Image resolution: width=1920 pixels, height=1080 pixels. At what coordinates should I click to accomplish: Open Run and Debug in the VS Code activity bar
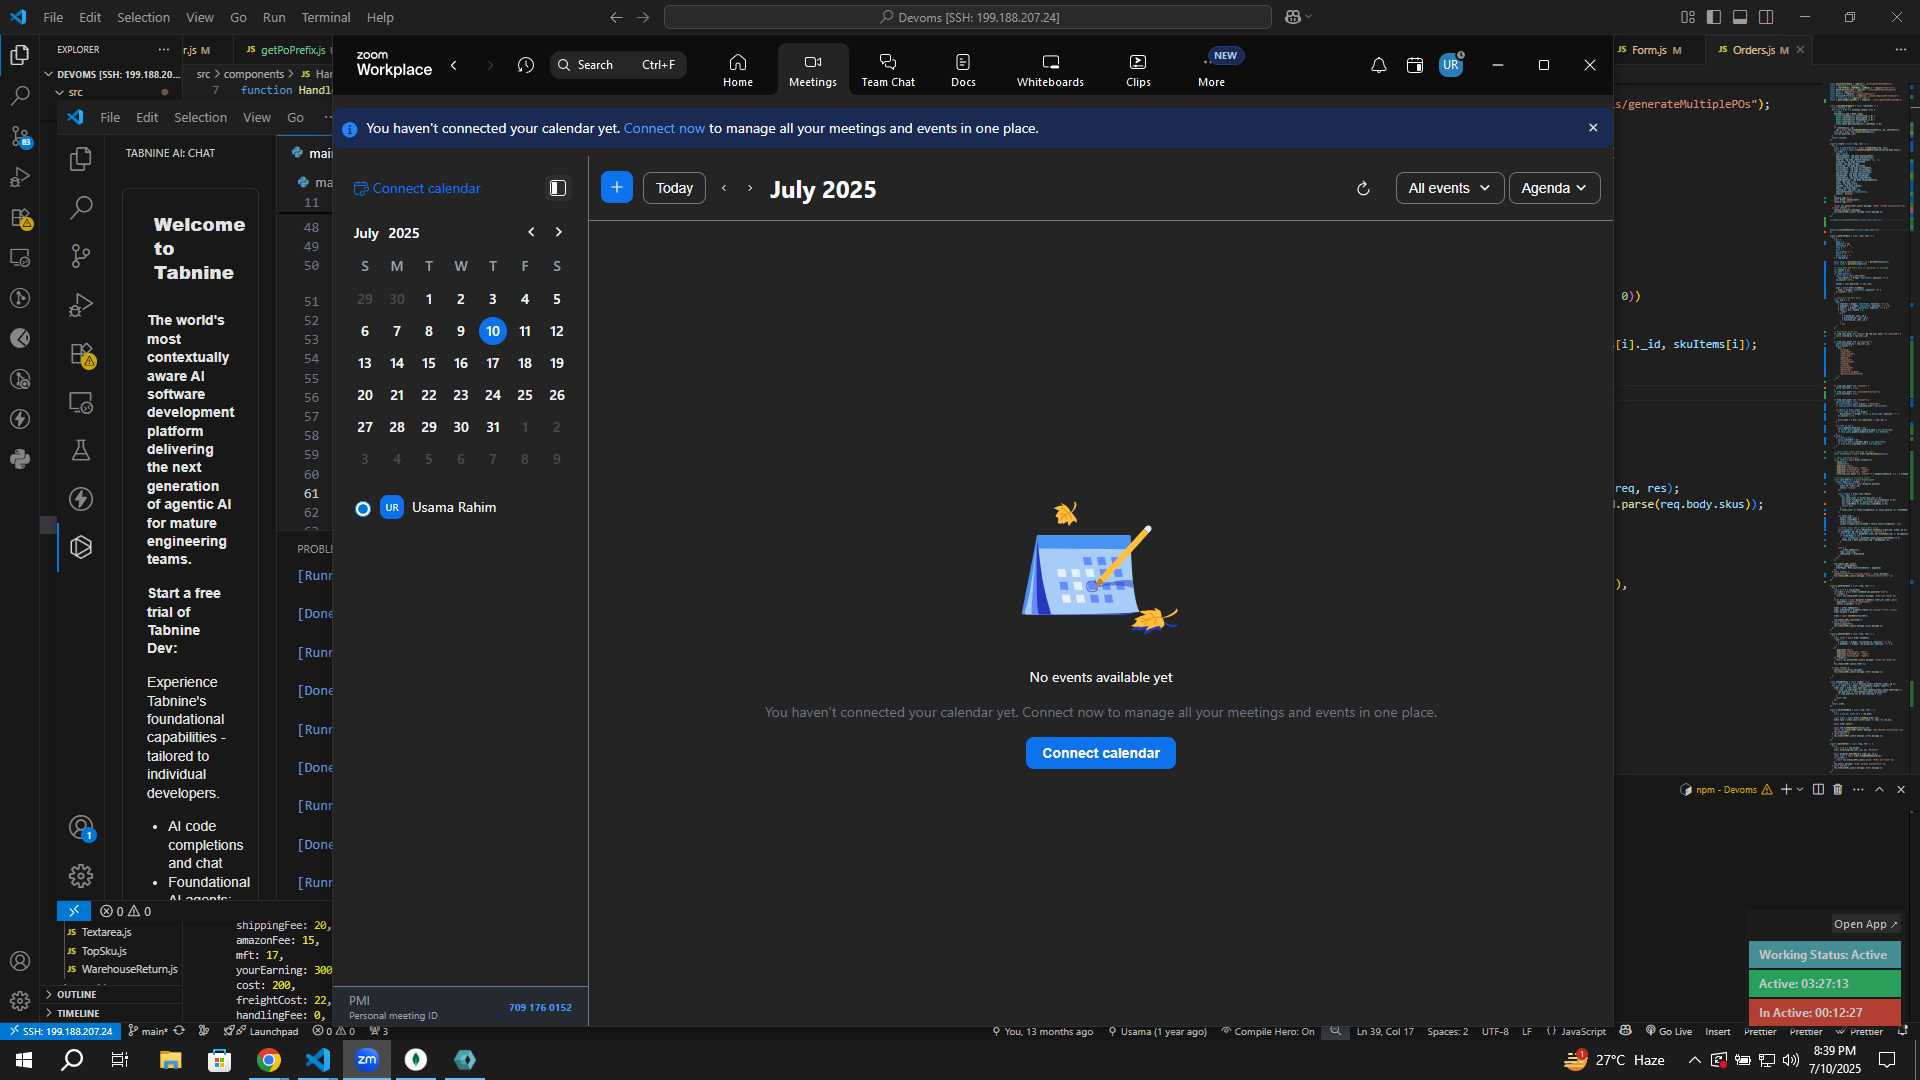pyautogui.click(x=20, y=177)
